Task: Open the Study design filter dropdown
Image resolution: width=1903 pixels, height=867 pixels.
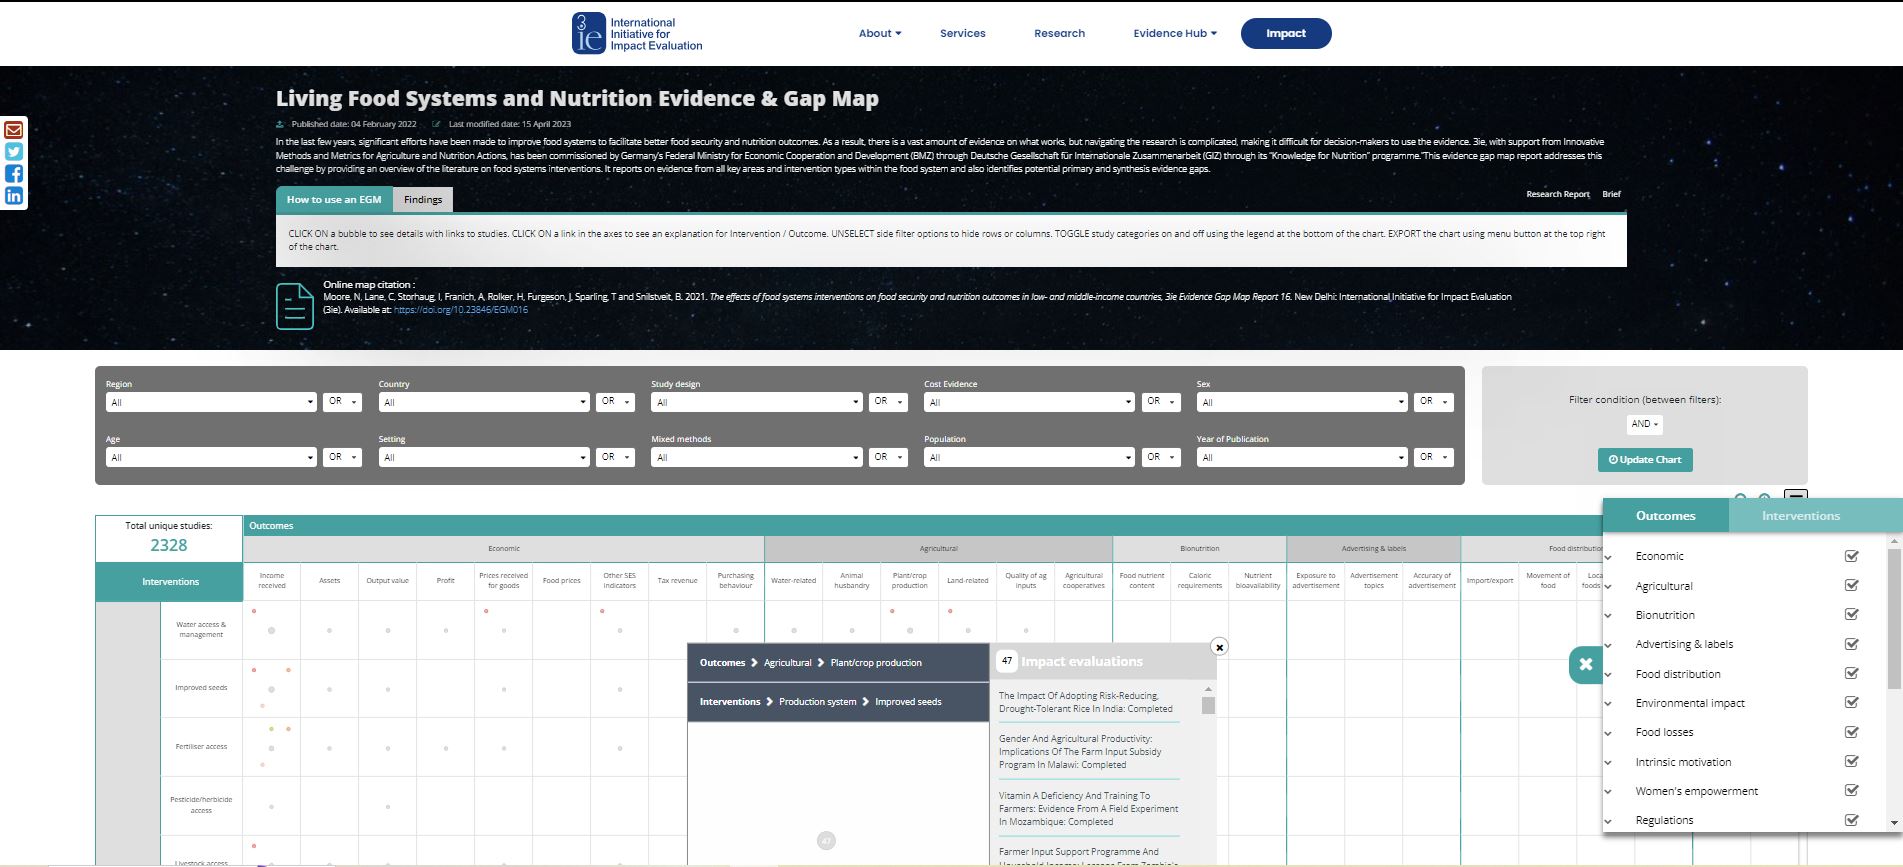Action: click(x=756, y=402)
